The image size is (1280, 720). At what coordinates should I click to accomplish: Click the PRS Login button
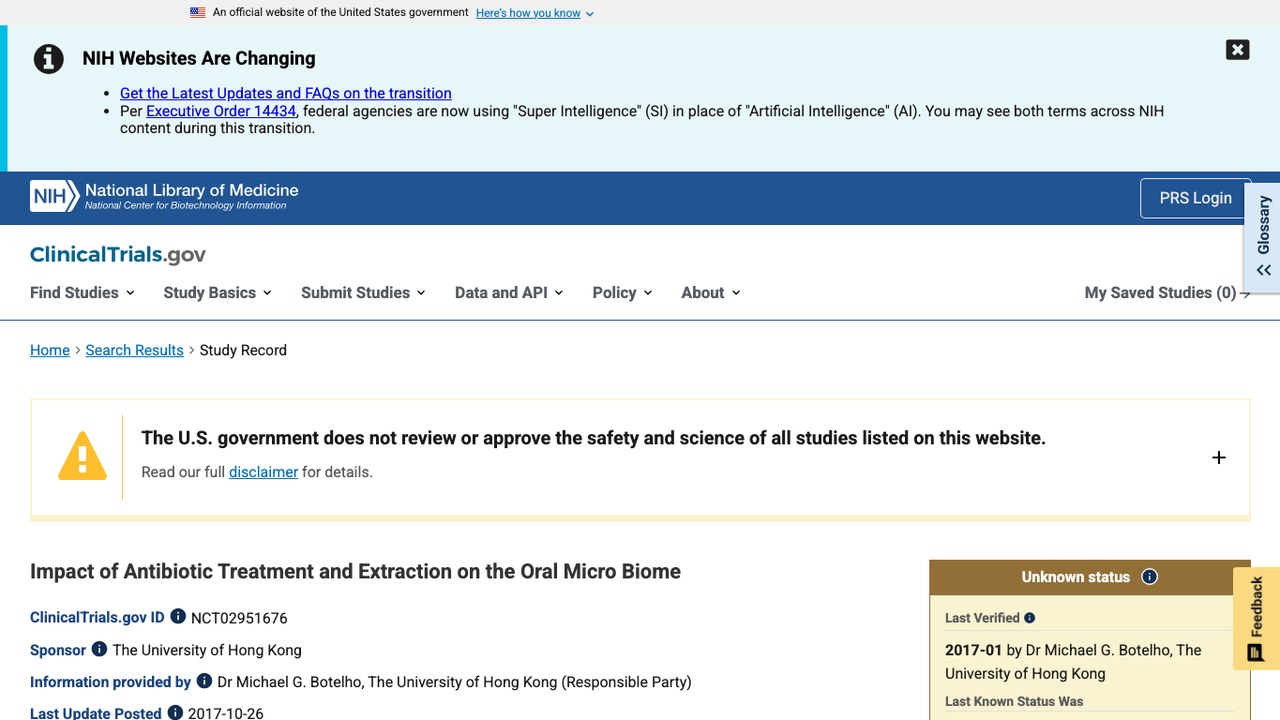tap(1195, 198)
